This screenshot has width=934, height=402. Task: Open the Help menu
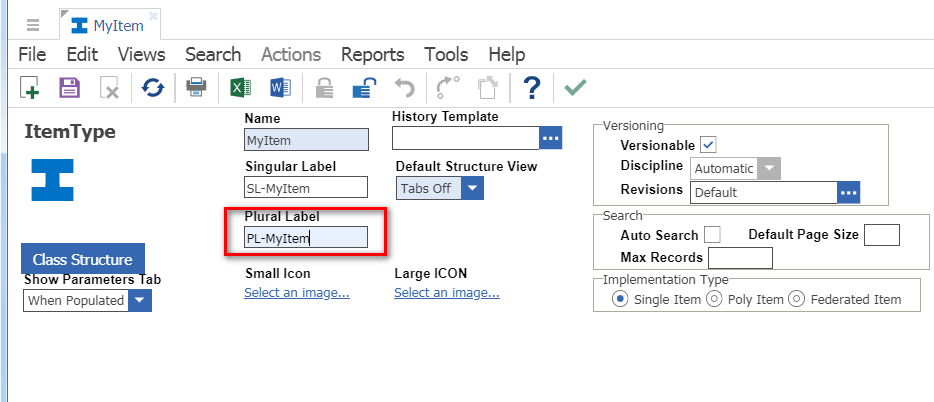coord(507,55)
